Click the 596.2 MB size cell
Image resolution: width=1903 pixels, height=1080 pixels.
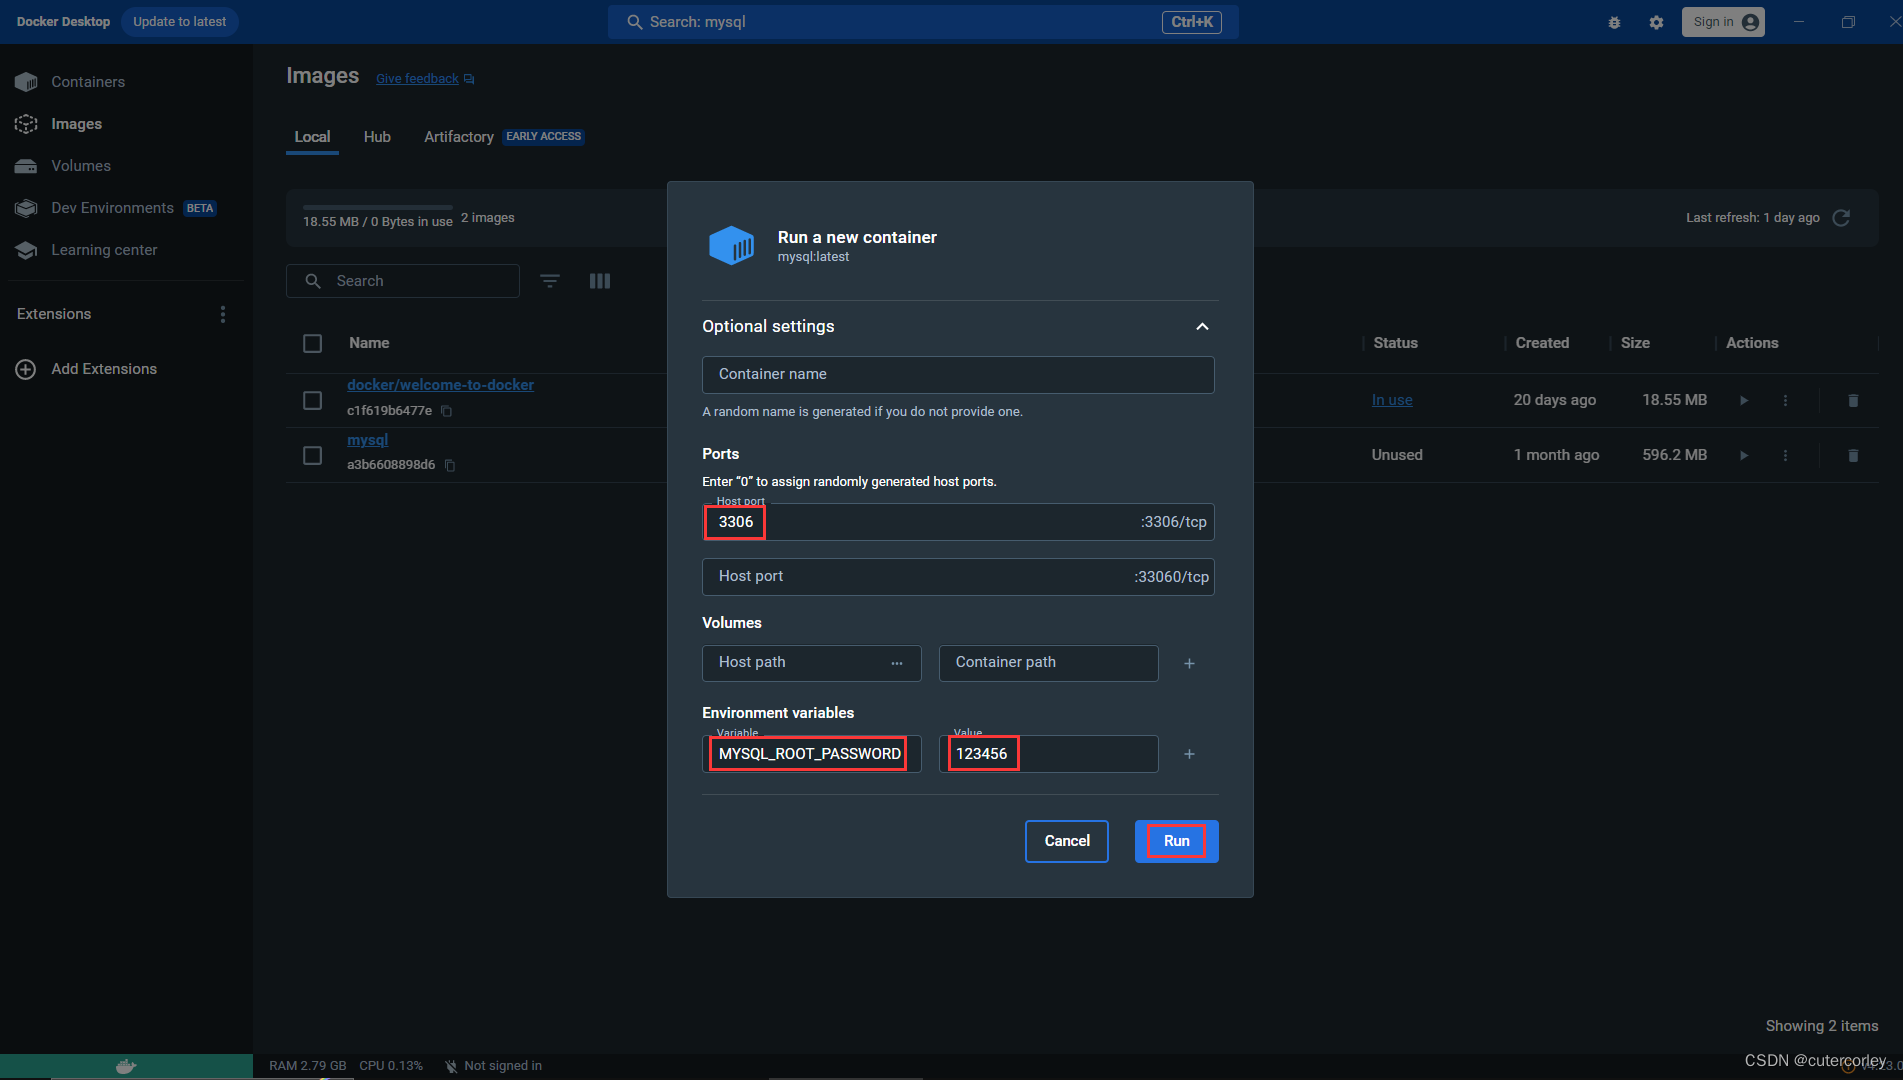(1674, 455)
